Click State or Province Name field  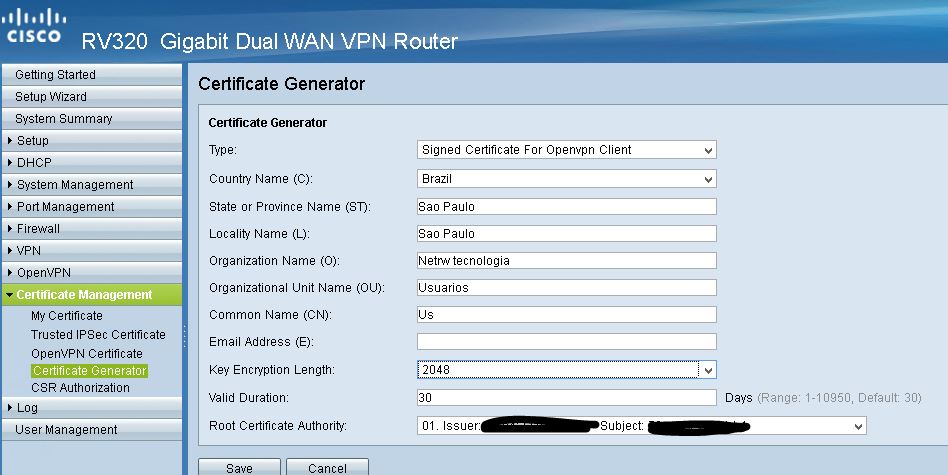[x=567, y=207]
